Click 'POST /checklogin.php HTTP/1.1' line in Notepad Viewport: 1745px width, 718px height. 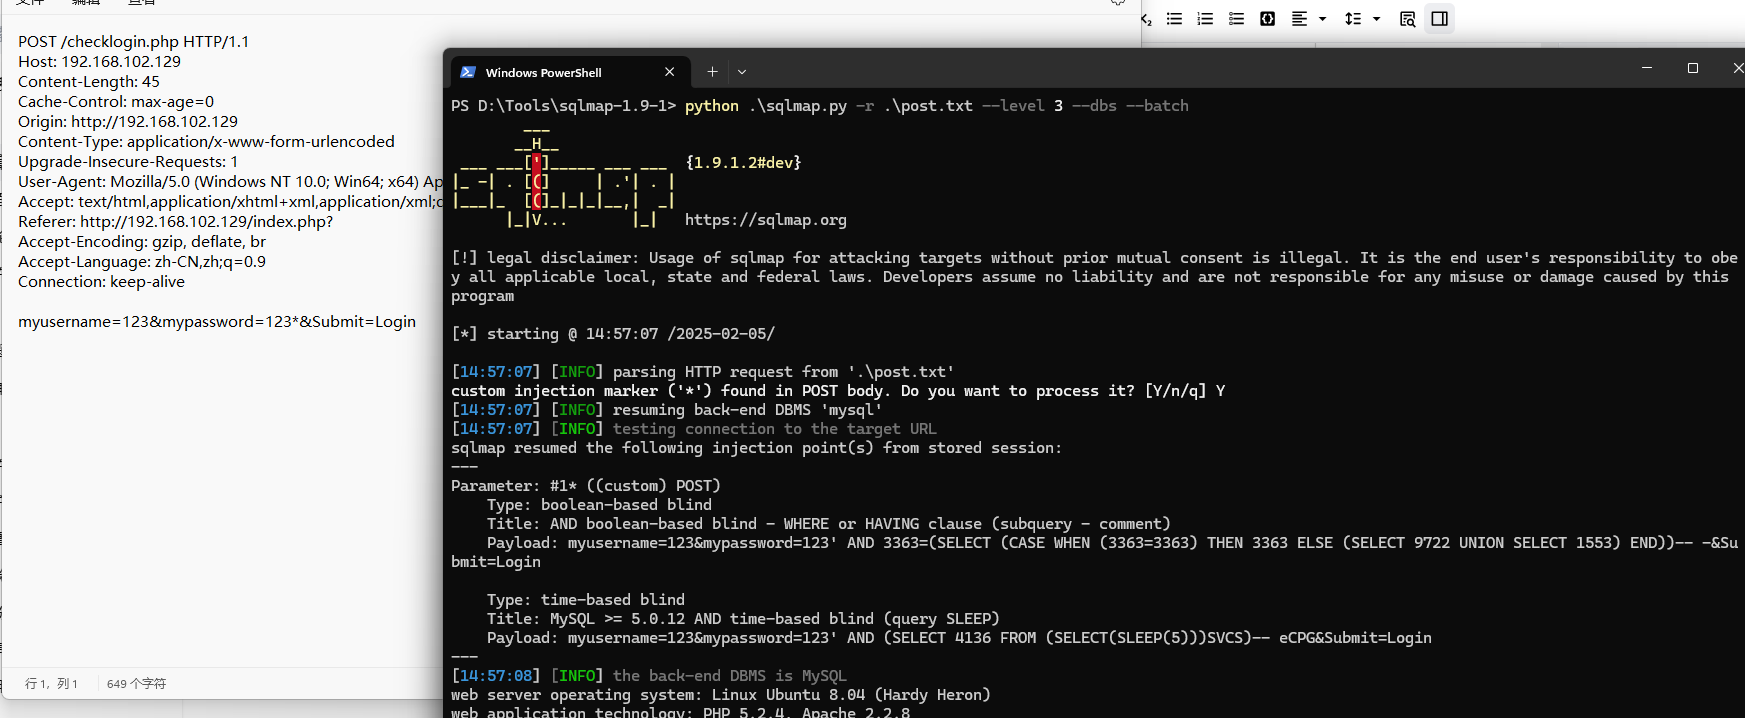(133, 42)
